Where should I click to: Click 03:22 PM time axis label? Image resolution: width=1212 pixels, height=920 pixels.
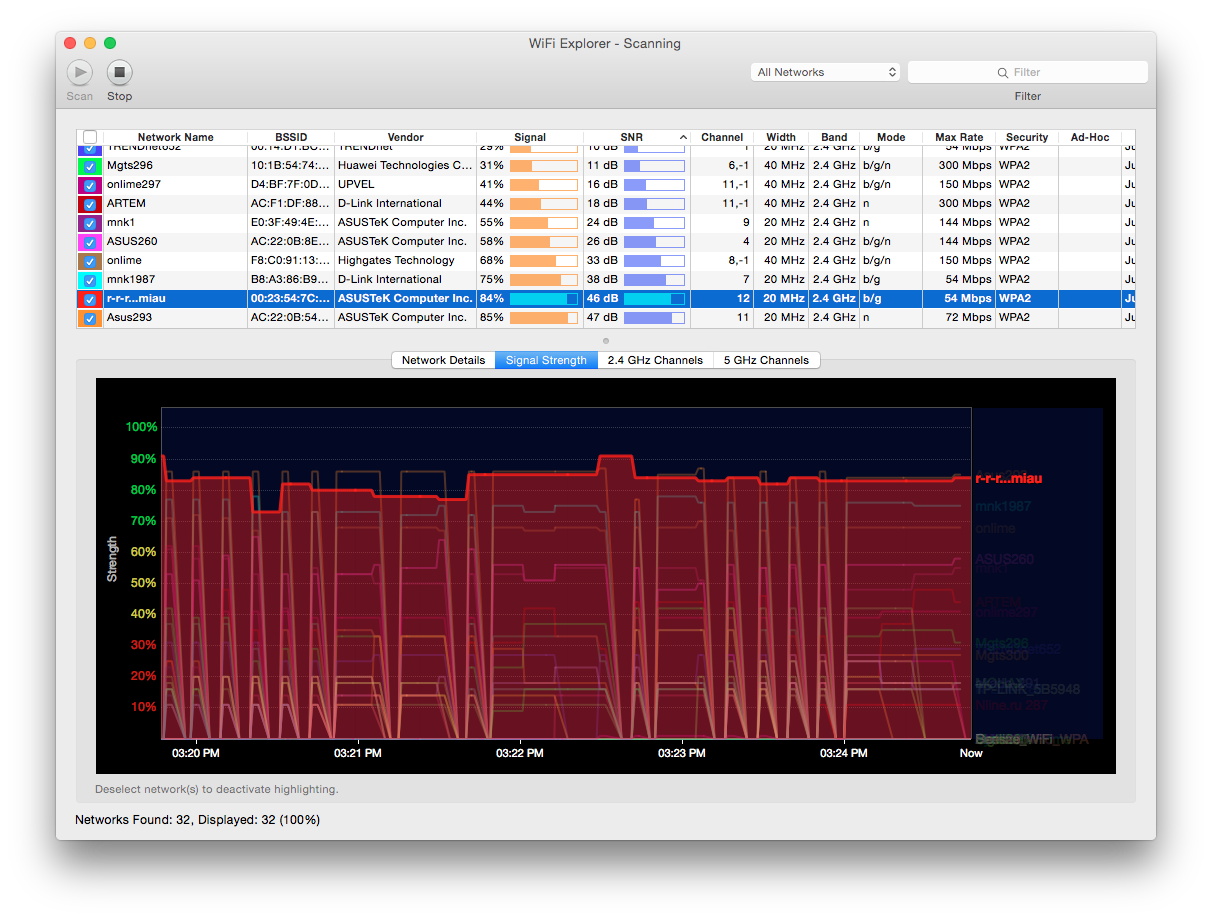point(520,753)
